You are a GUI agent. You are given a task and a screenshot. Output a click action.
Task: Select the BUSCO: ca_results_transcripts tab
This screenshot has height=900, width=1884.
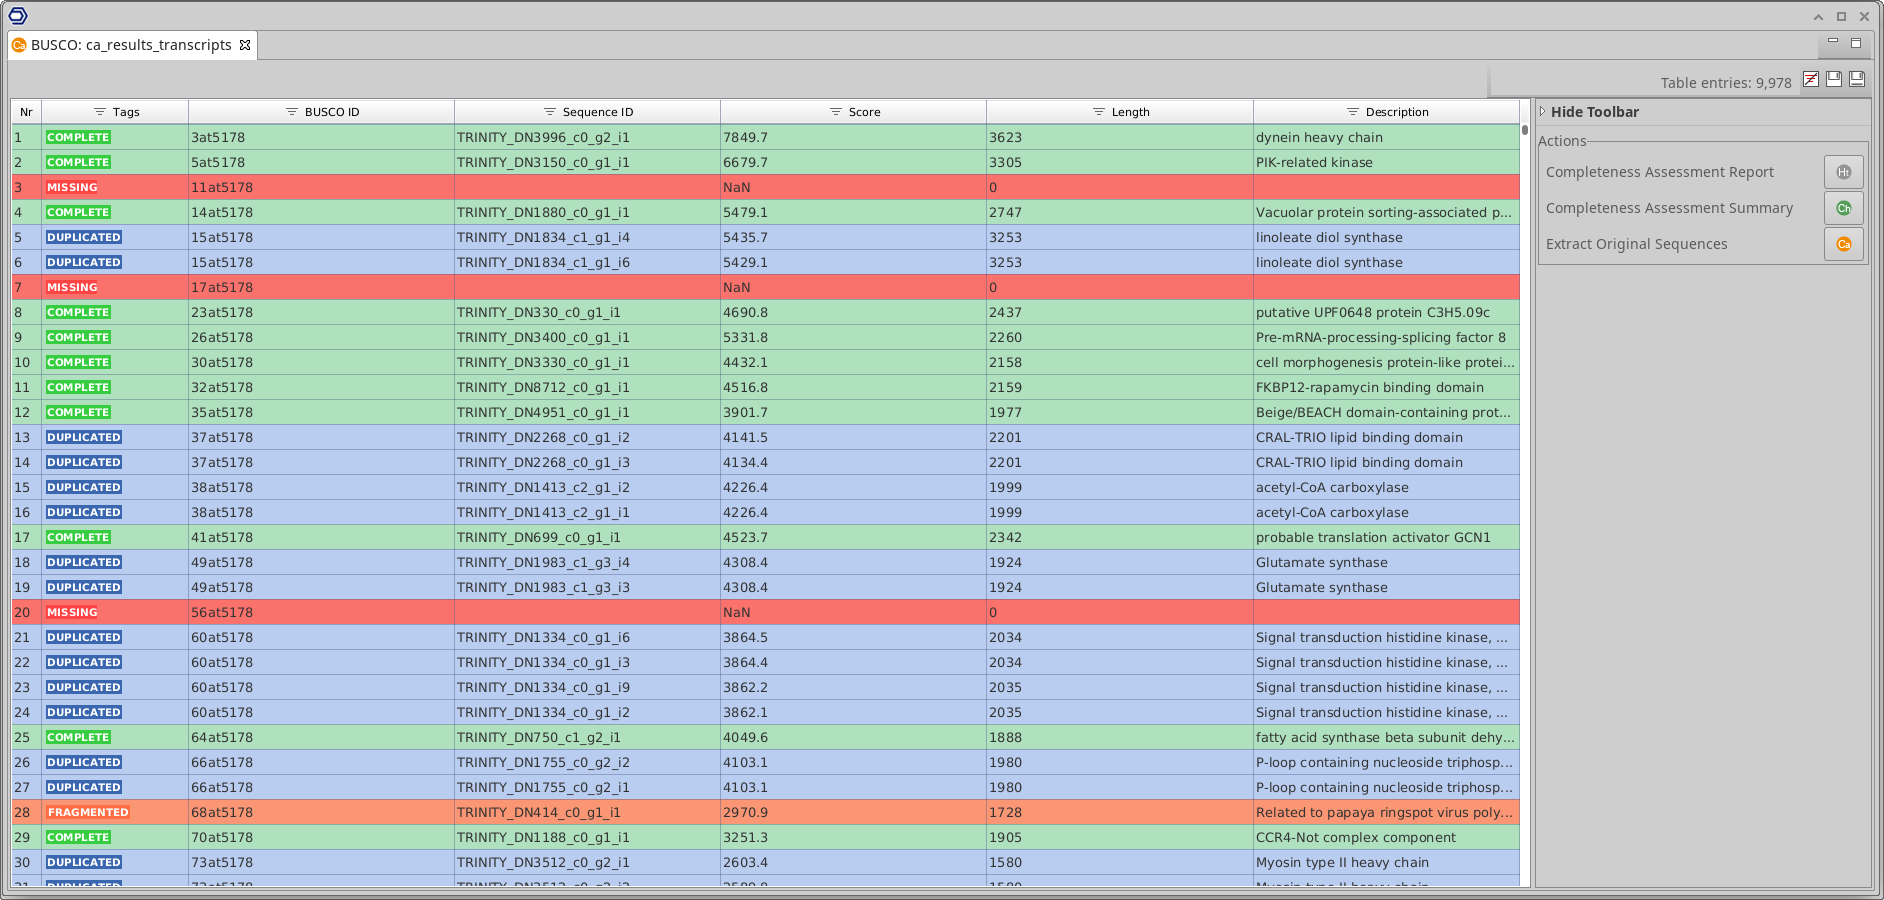click(x=130, y=45)
